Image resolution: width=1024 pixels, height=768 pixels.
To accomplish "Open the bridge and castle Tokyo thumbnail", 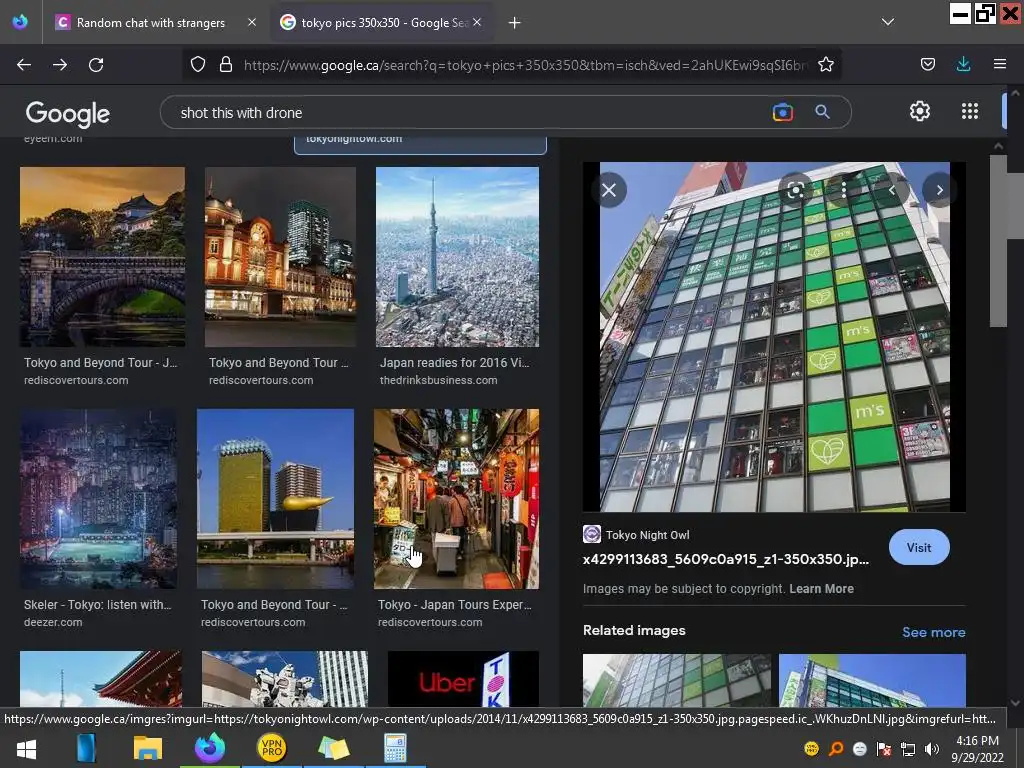I will pos(103,257).
